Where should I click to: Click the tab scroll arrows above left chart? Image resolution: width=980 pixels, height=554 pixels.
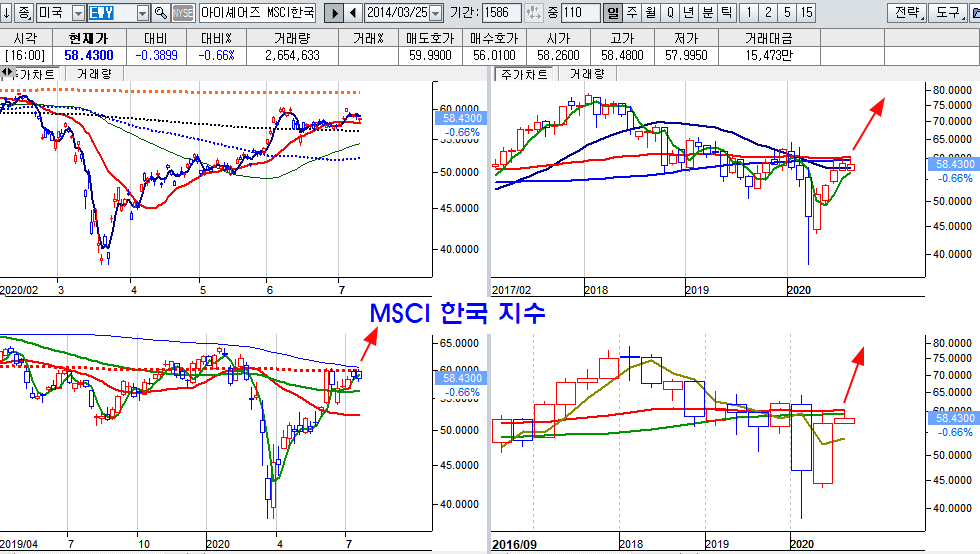click(x=8, y=74)
